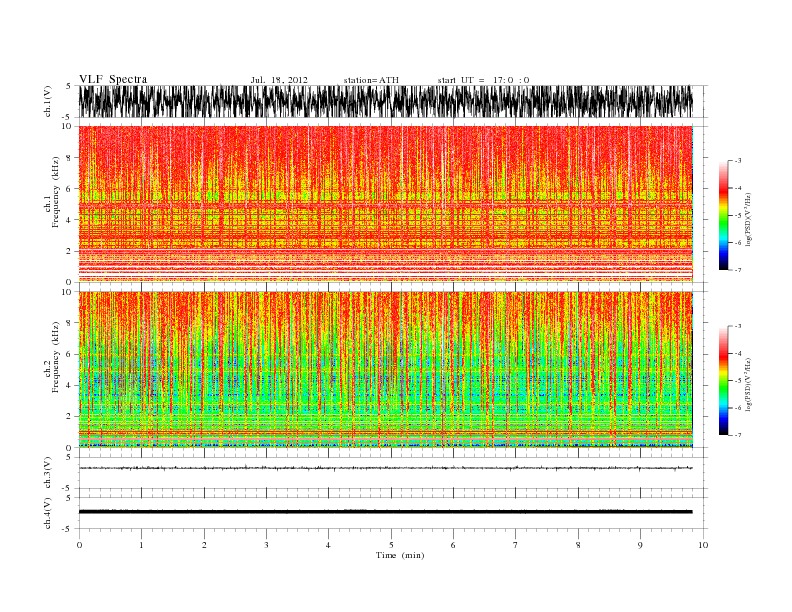
Task: Click the date text "Jul. 18, 2012"
Action: pyautogui.click(x=279, y=80)
